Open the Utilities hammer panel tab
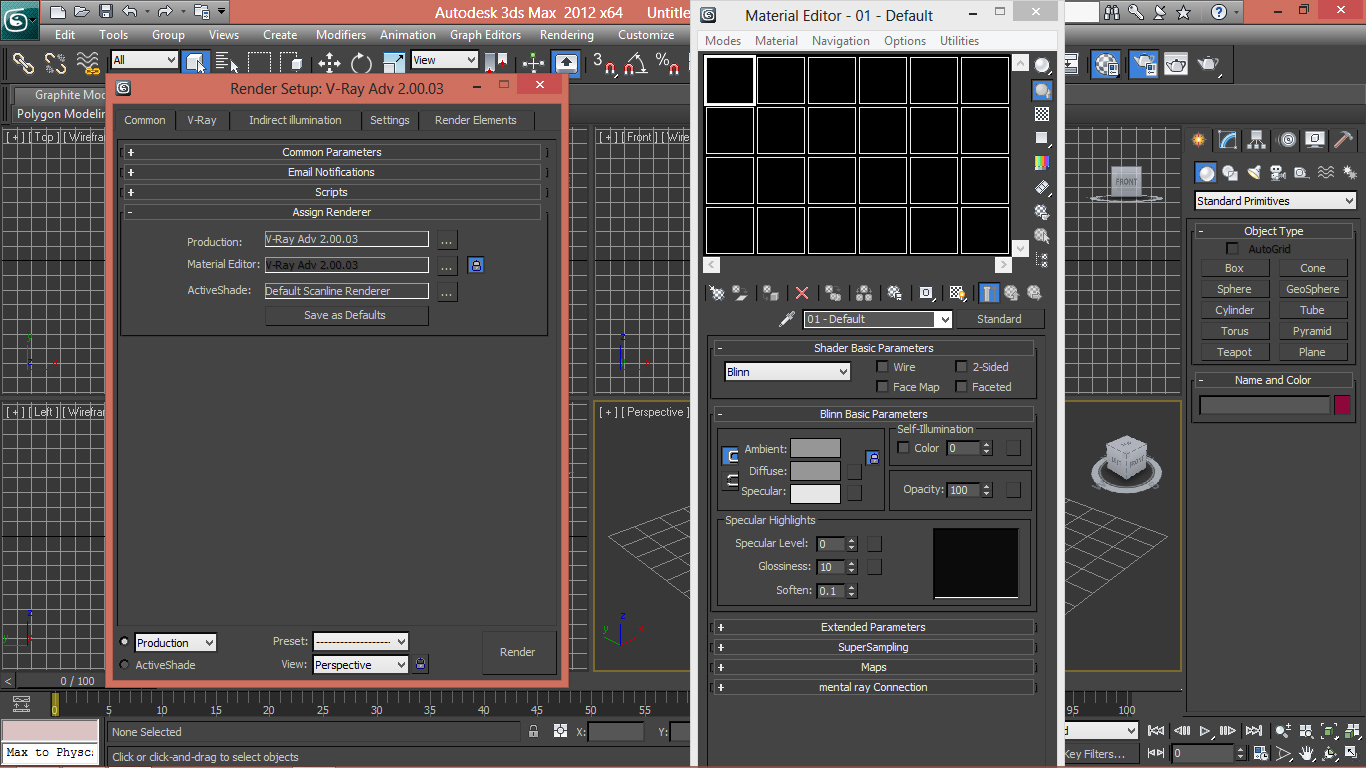The image size is (1366, 768). pos(1344,140)
